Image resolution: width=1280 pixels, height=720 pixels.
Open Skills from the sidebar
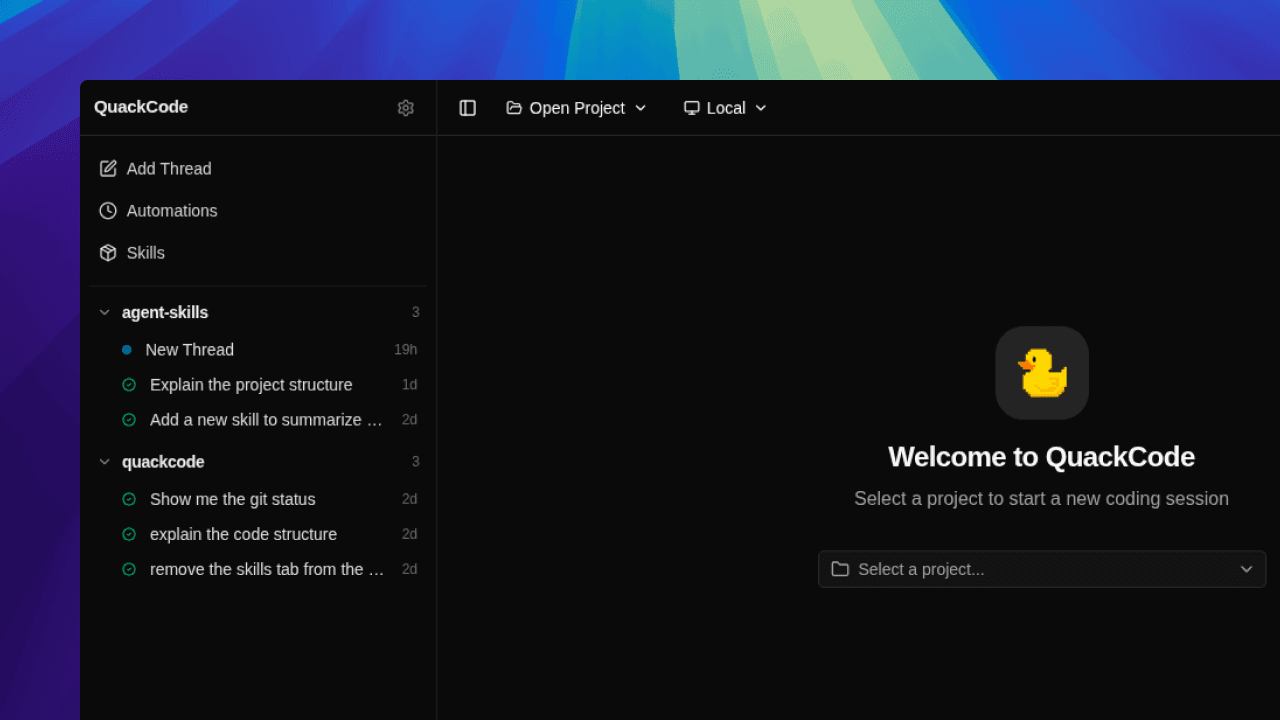pyautogui.click(x=145, y=253)
